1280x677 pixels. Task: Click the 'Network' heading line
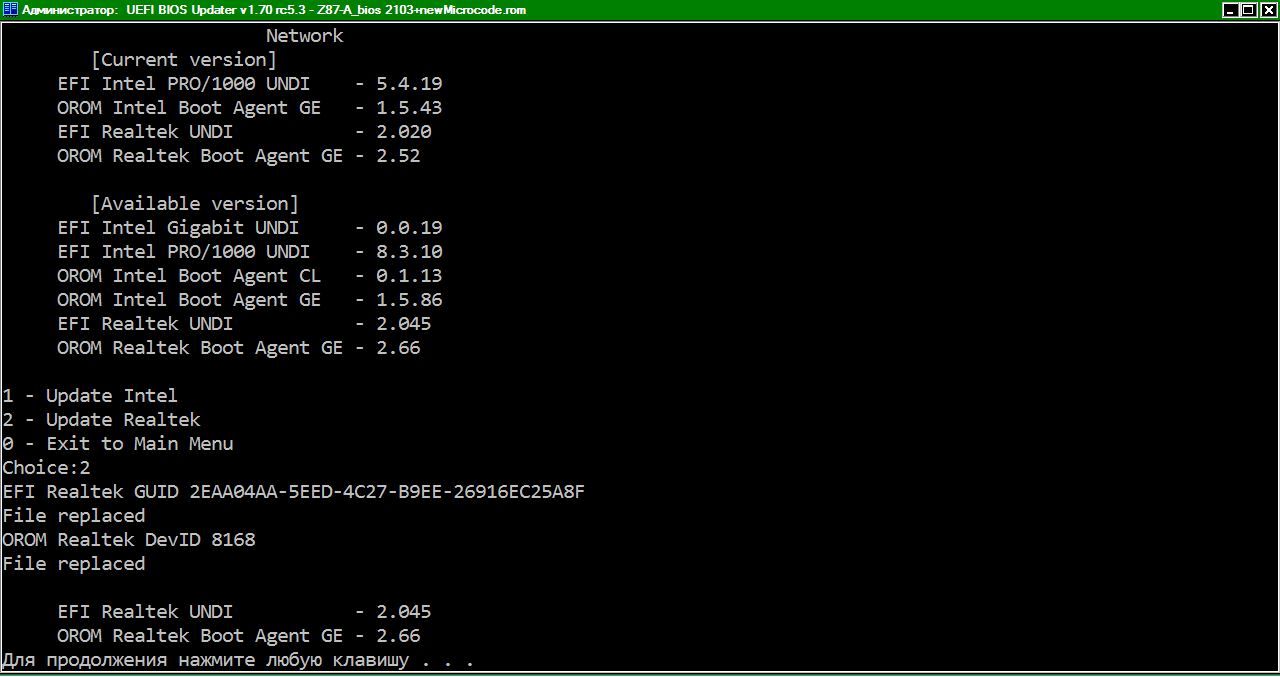(x=304, y=36)
